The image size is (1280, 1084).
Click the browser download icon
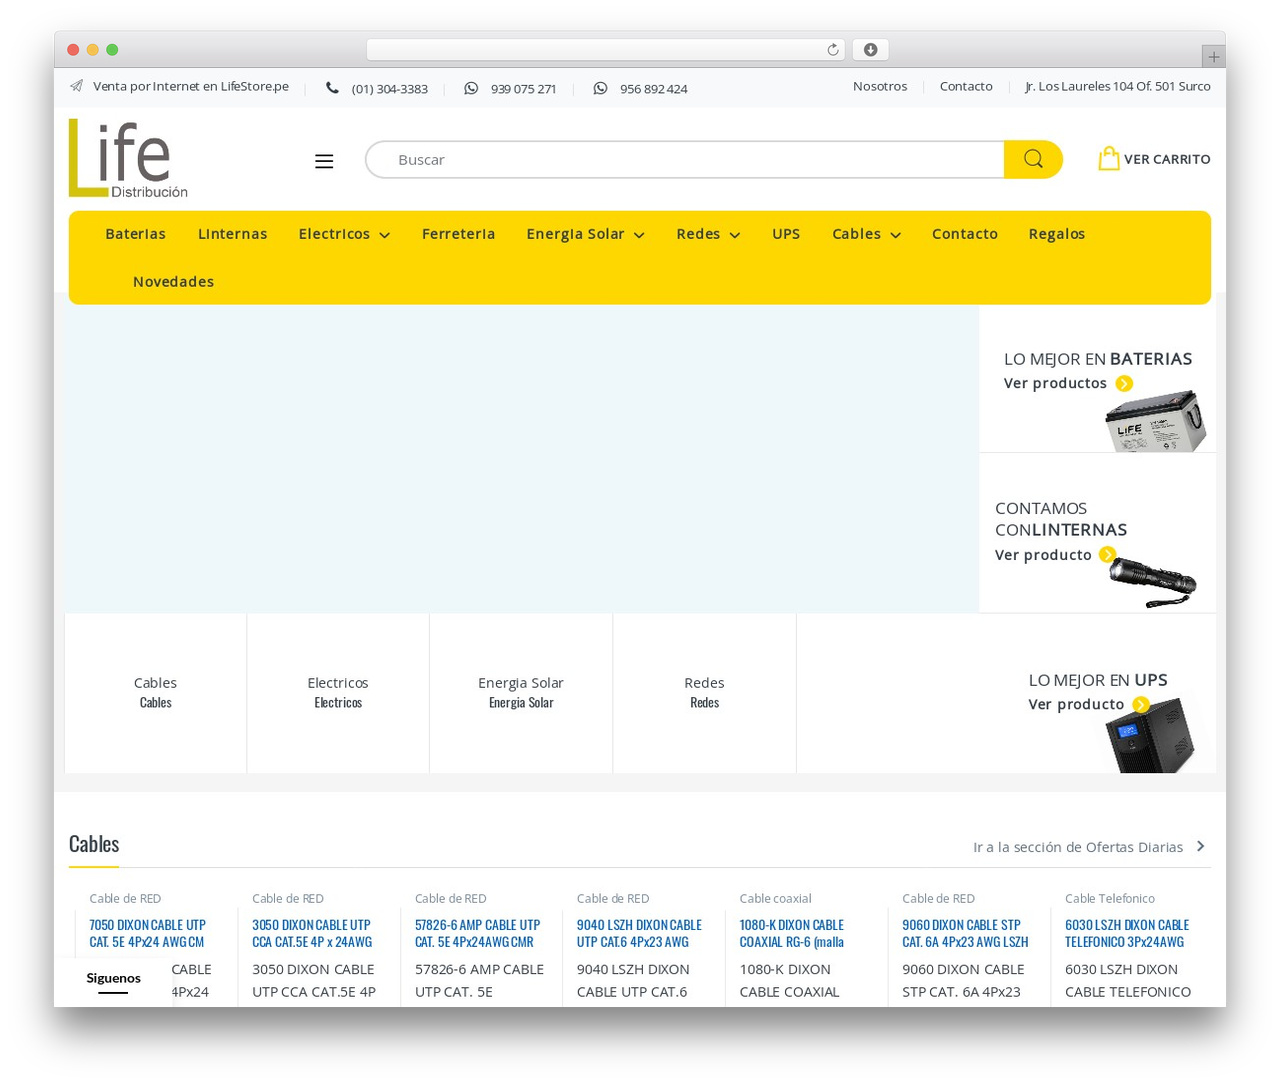[x=870, y=50]
